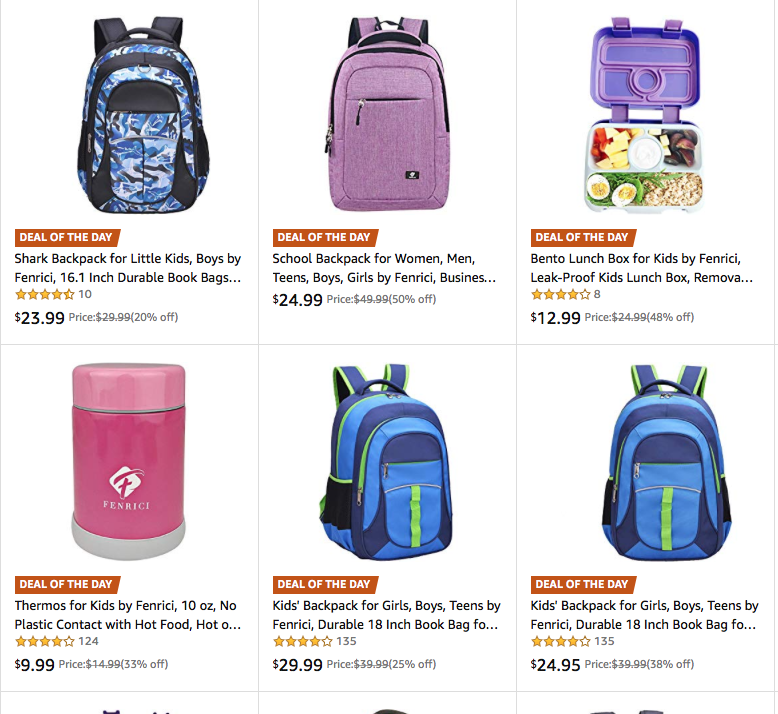Click the $23.99 price of Shark Backpack
Screen dimensions: 778x714
tap(40, 318)
